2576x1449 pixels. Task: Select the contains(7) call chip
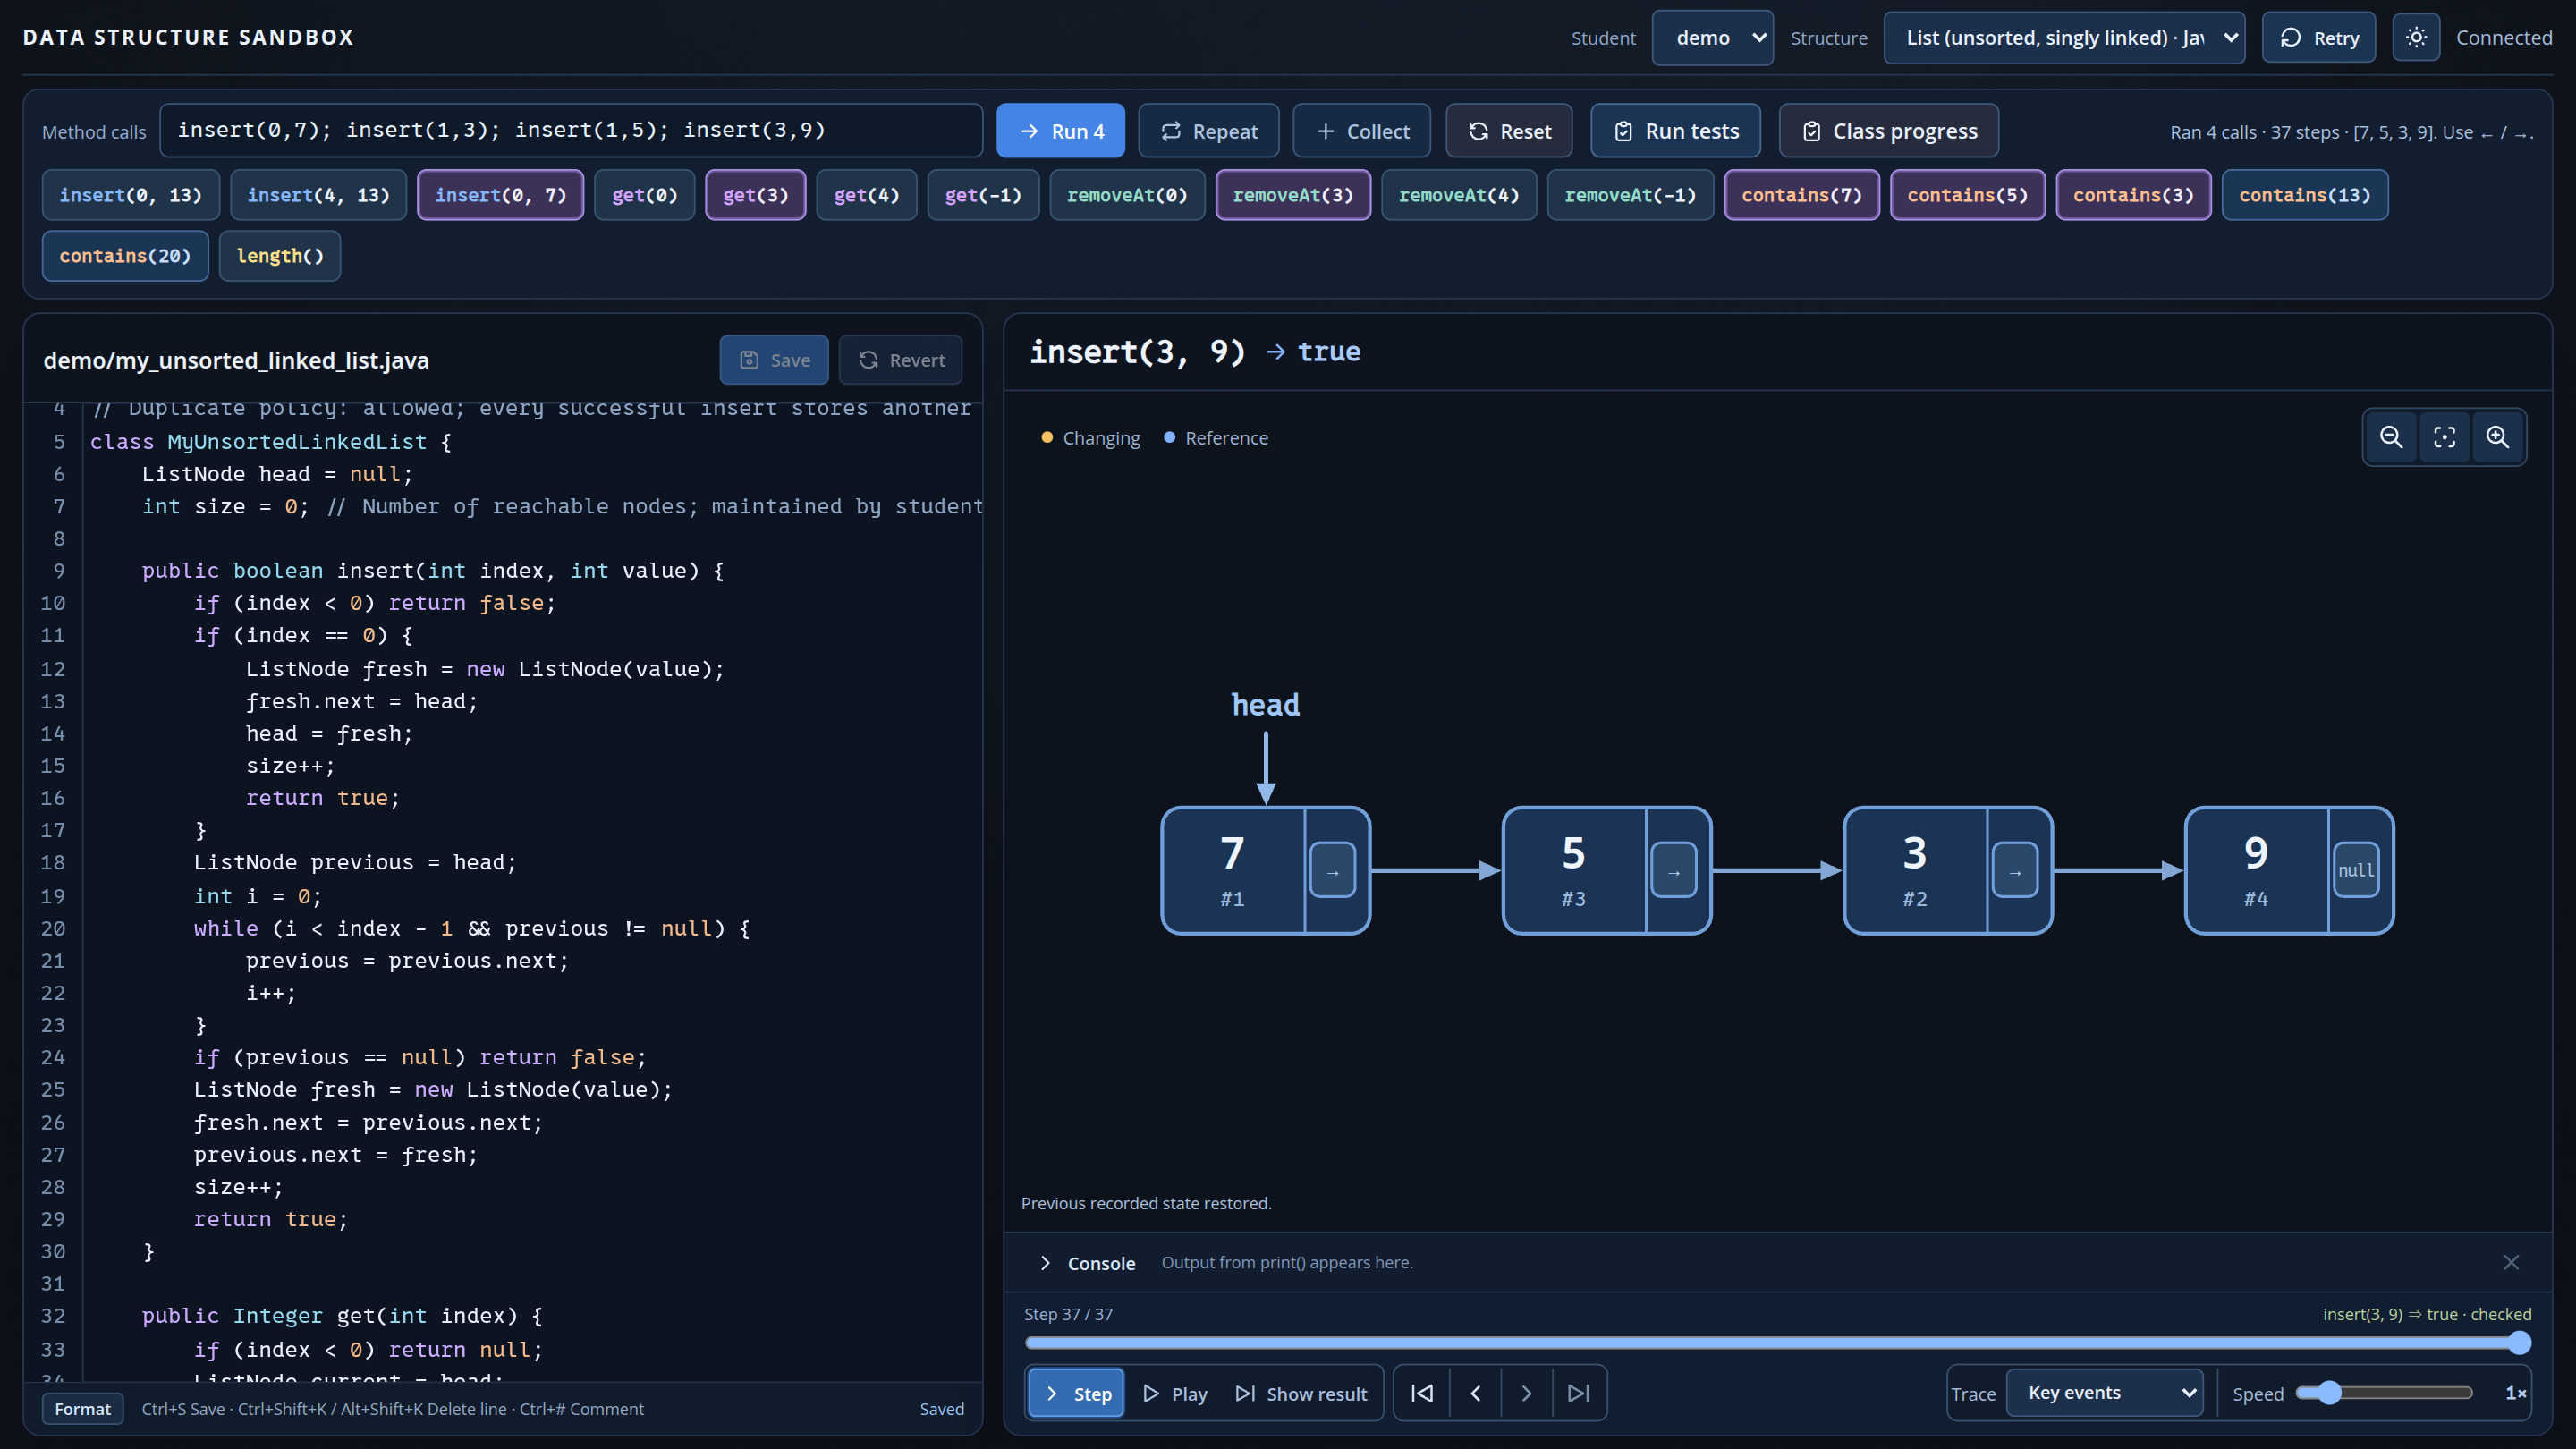click(x=1802, y=195)
